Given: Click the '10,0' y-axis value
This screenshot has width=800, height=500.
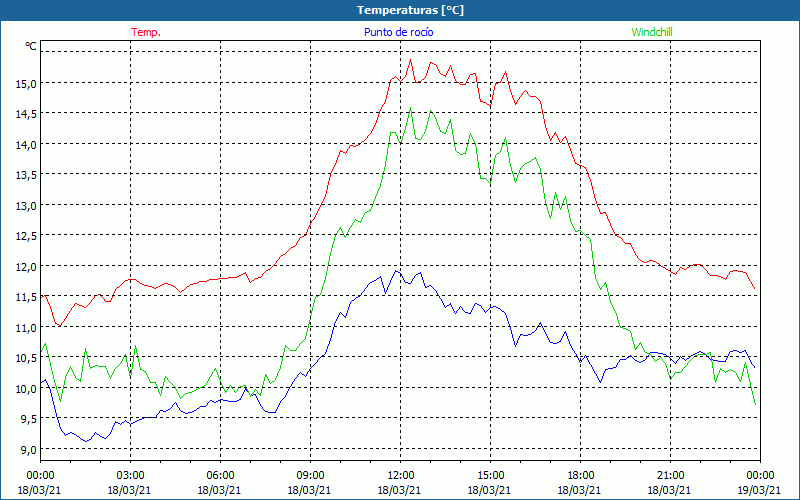Looking at the screenshot, I should coord(26,389).
